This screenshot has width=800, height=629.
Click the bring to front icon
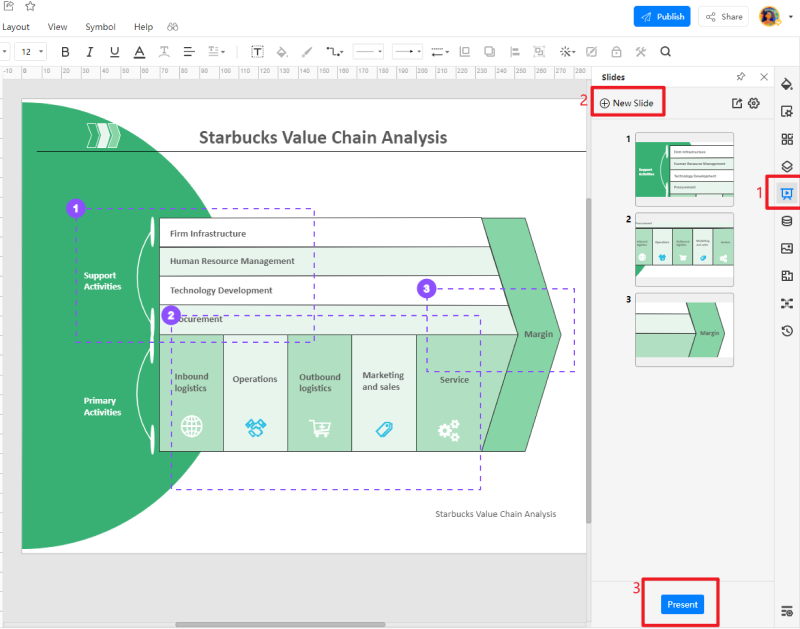[x=464, y=52]
